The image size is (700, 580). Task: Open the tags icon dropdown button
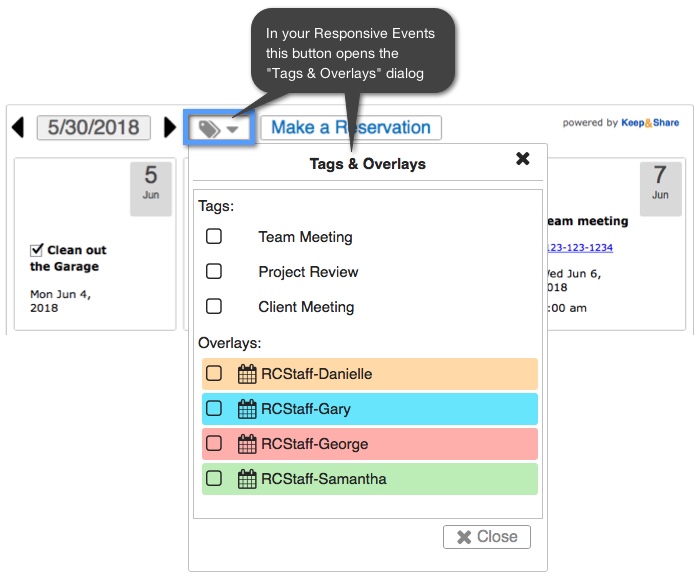click(219, 128)
